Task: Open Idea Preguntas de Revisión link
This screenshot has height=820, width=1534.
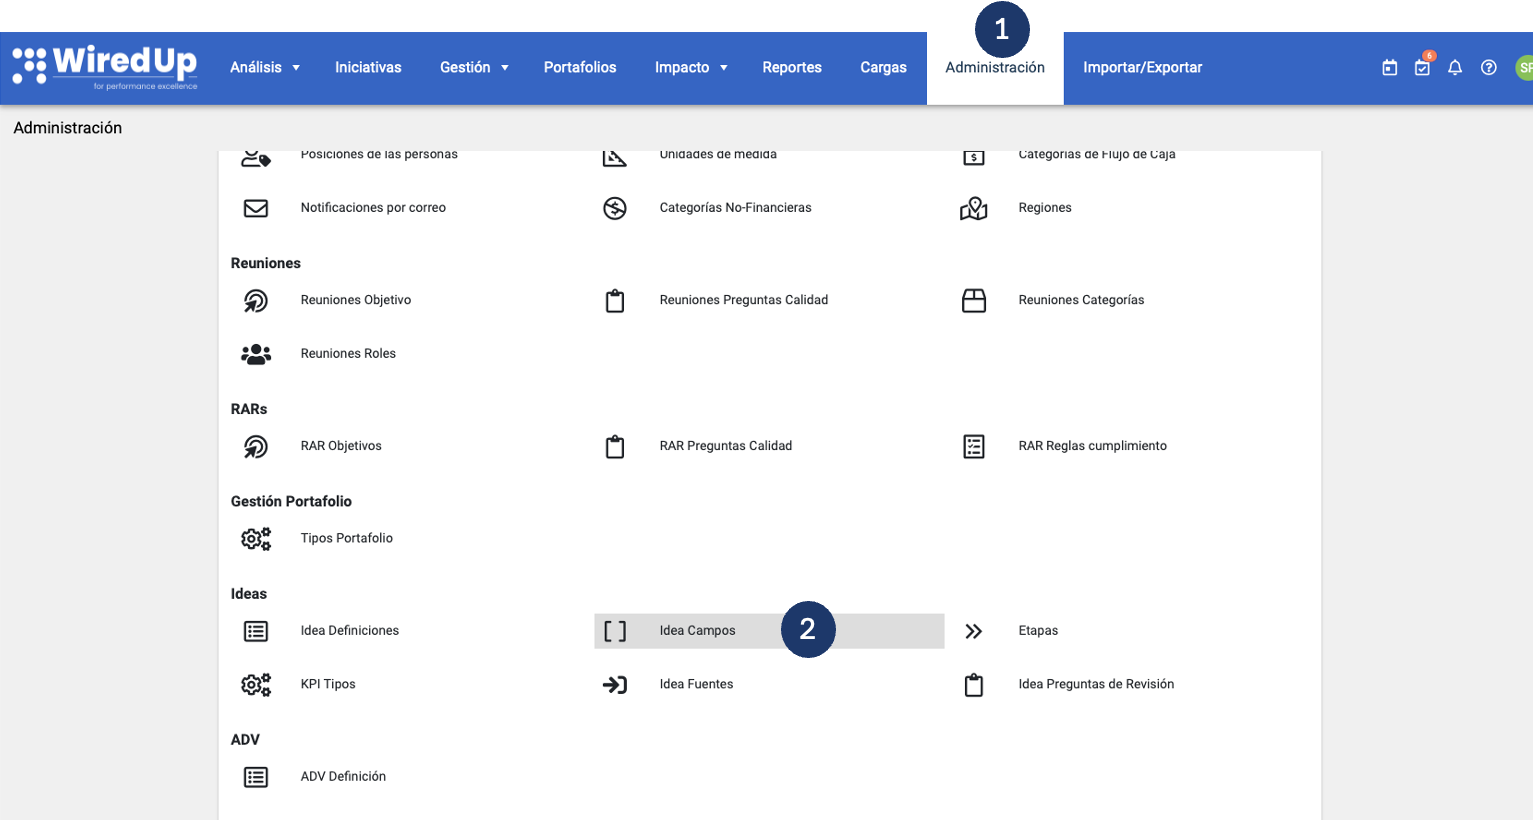Action: 1096,684
